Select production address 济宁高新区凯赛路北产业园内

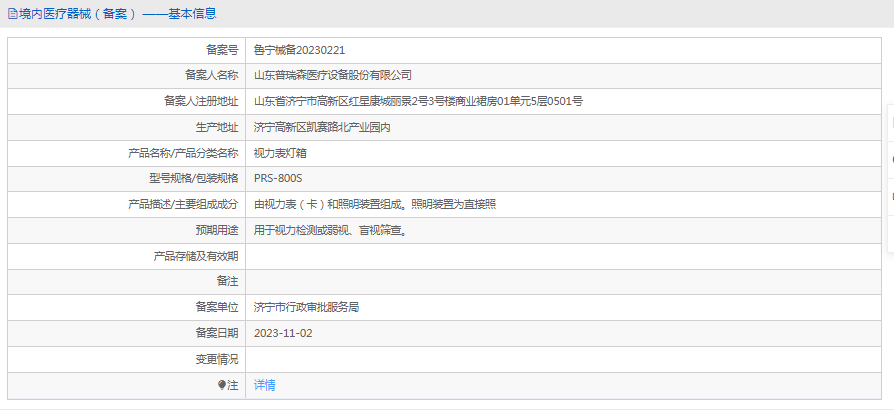click(322, 127)
